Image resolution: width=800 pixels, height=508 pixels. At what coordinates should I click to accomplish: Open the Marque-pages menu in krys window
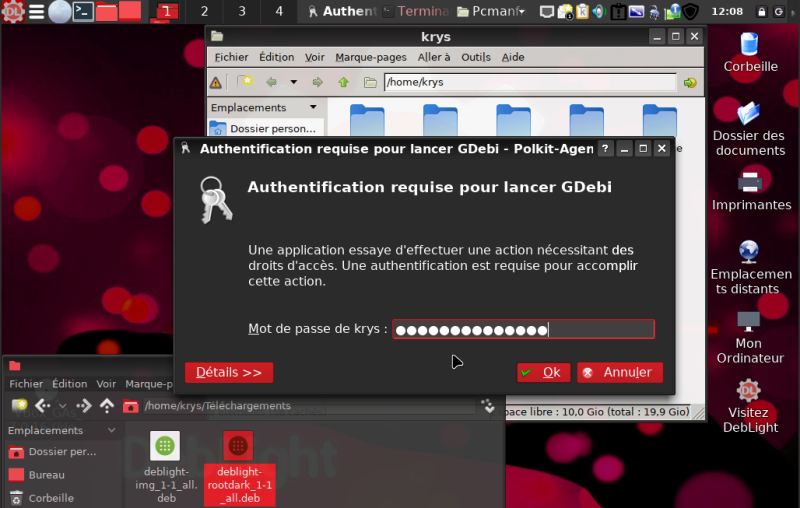tap(371, 57)
